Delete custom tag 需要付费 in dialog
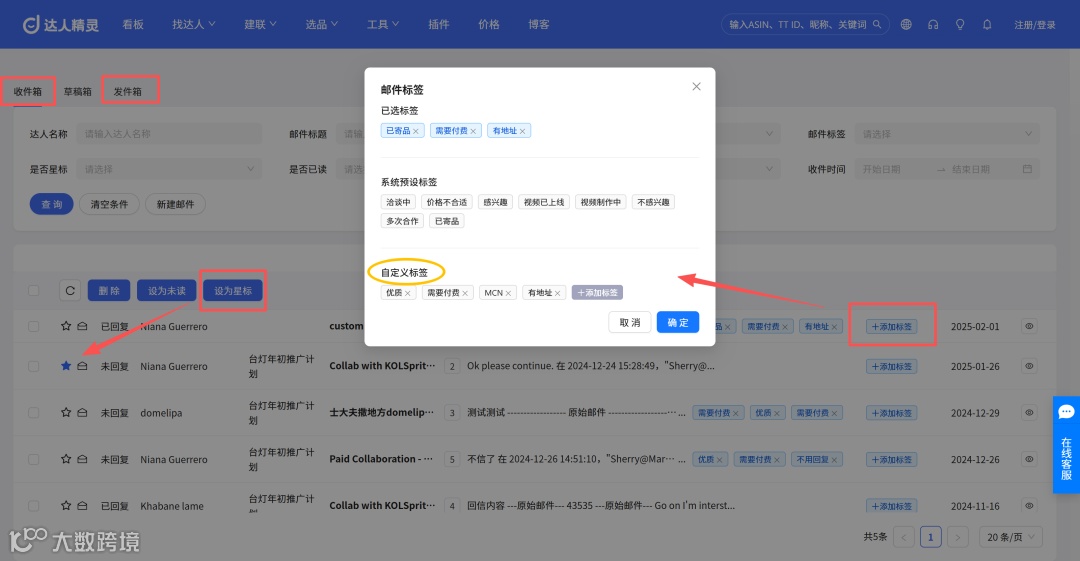The width and height of the screenshot is (1080, 561). [x=465, y=294]
